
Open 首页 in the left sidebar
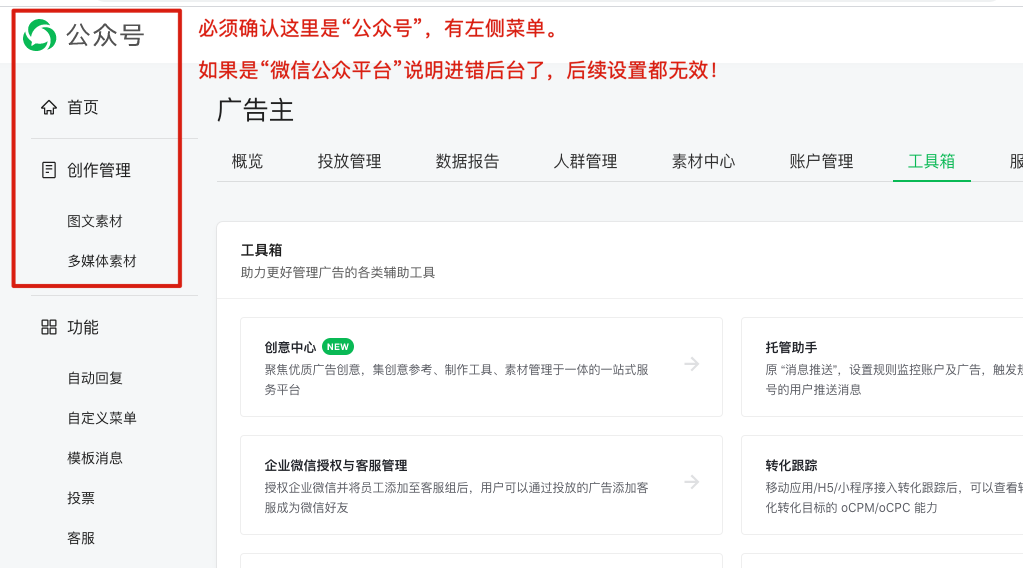pyautogui.click(x=83, y=108)
